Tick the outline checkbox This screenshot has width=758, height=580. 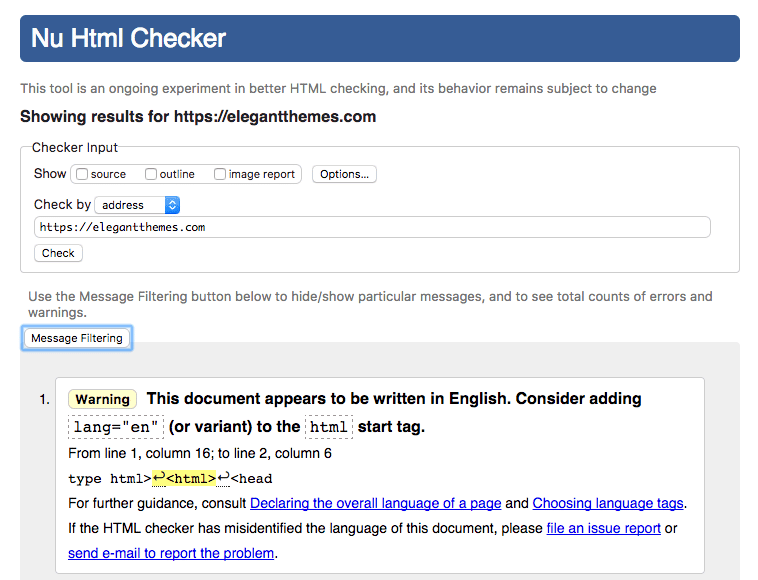click(x=151, y=174)
